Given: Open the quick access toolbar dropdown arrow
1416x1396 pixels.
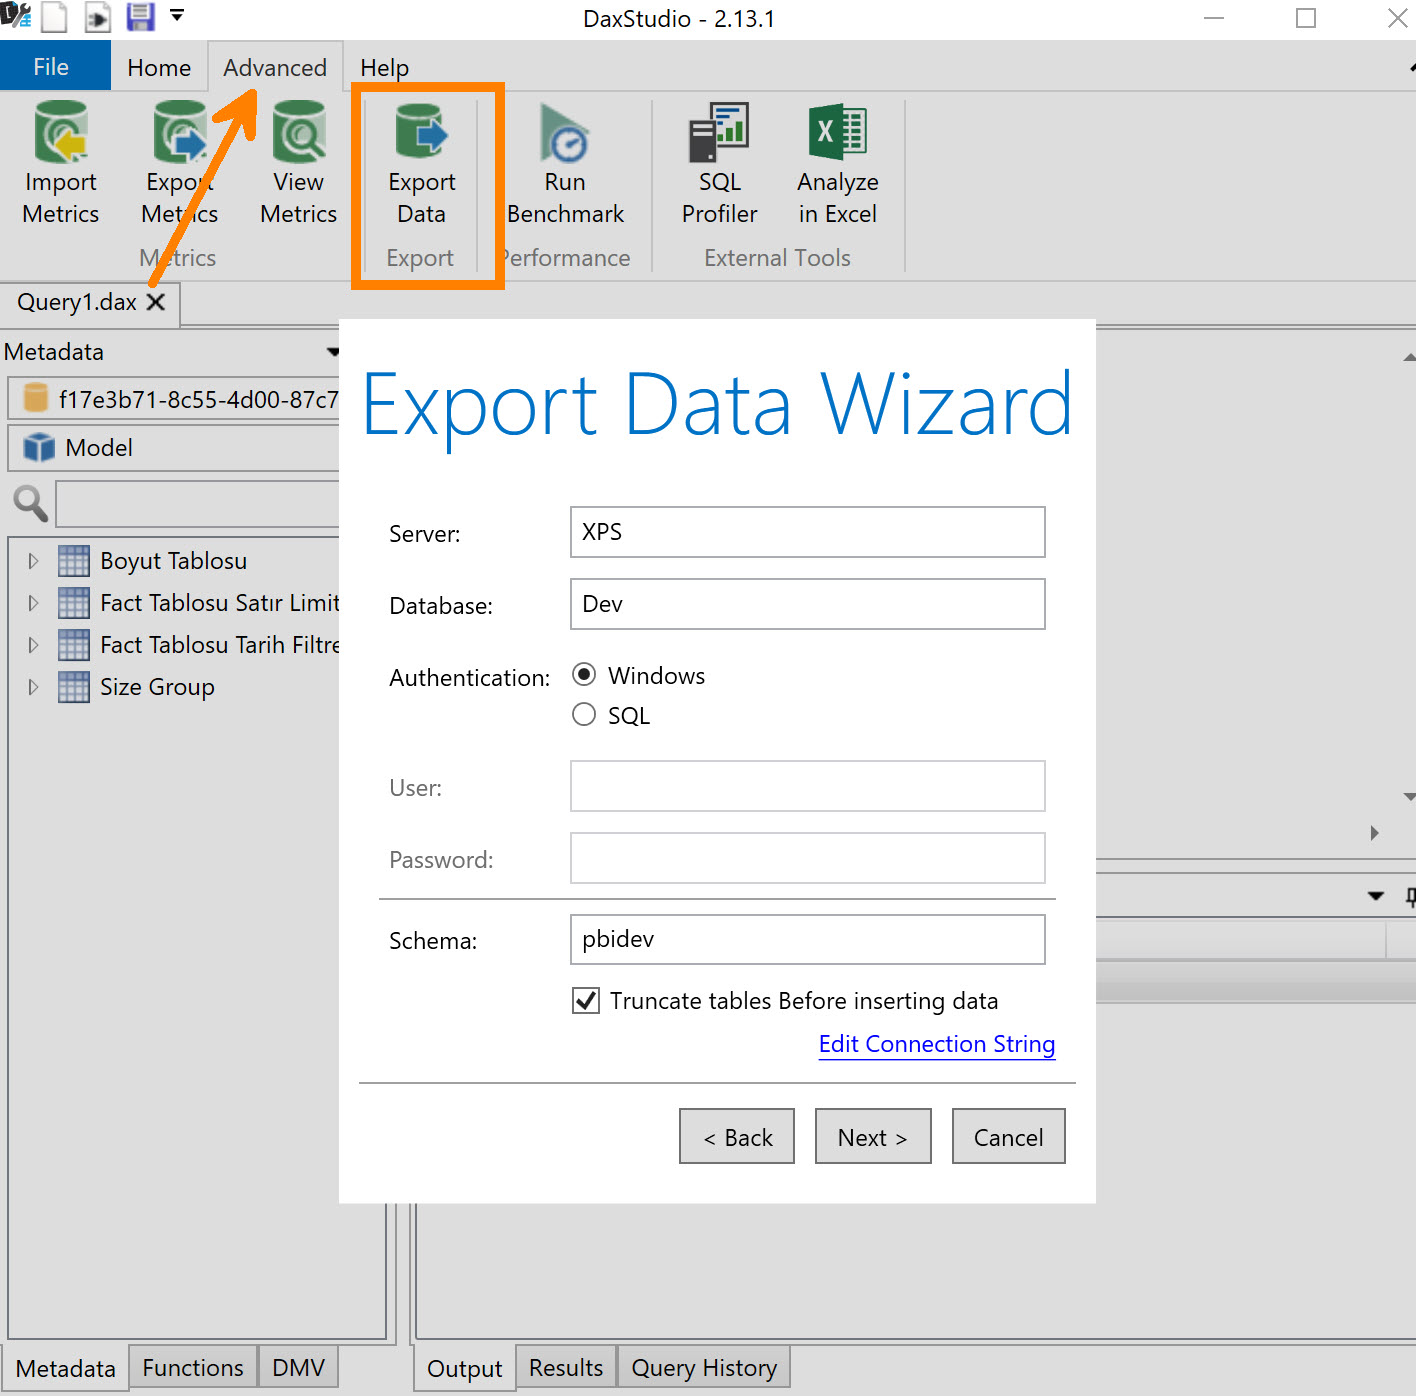Looking at the screenshot, I should [x=177, y=15].
